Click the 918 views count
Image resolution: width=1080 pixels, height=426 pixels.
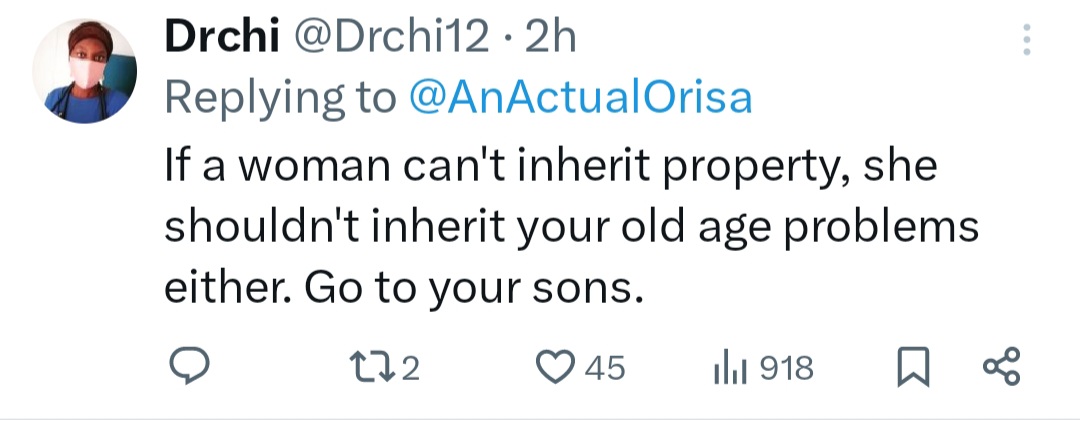(787, 370)
